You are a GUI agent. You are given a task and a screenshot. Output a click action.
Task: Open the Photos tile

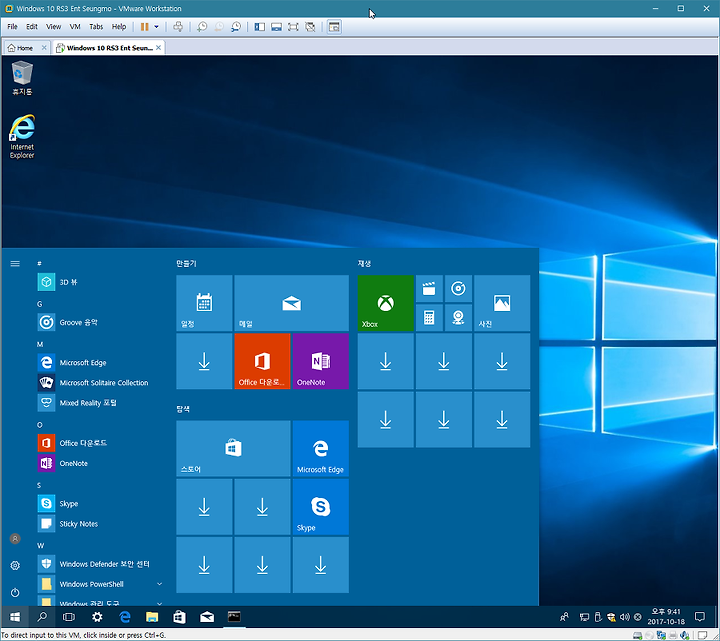click(502, 303)
